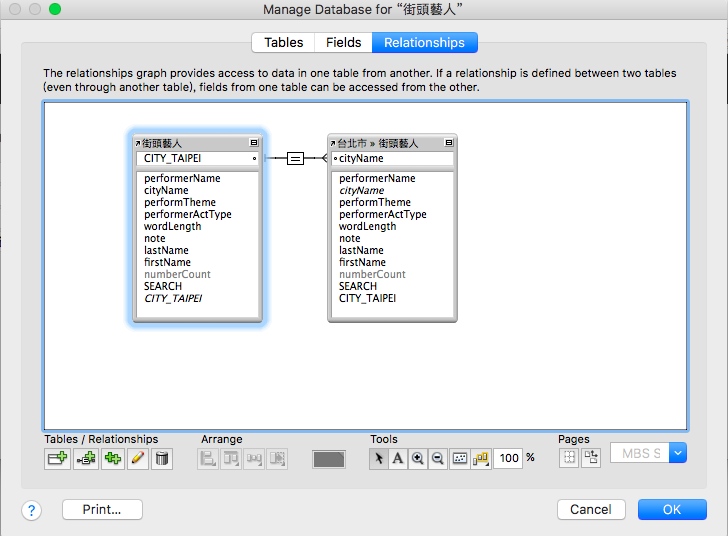This screenshot has width=728, height=536.
Task: Click the trash can Delete icon
Action: (162, 458)
